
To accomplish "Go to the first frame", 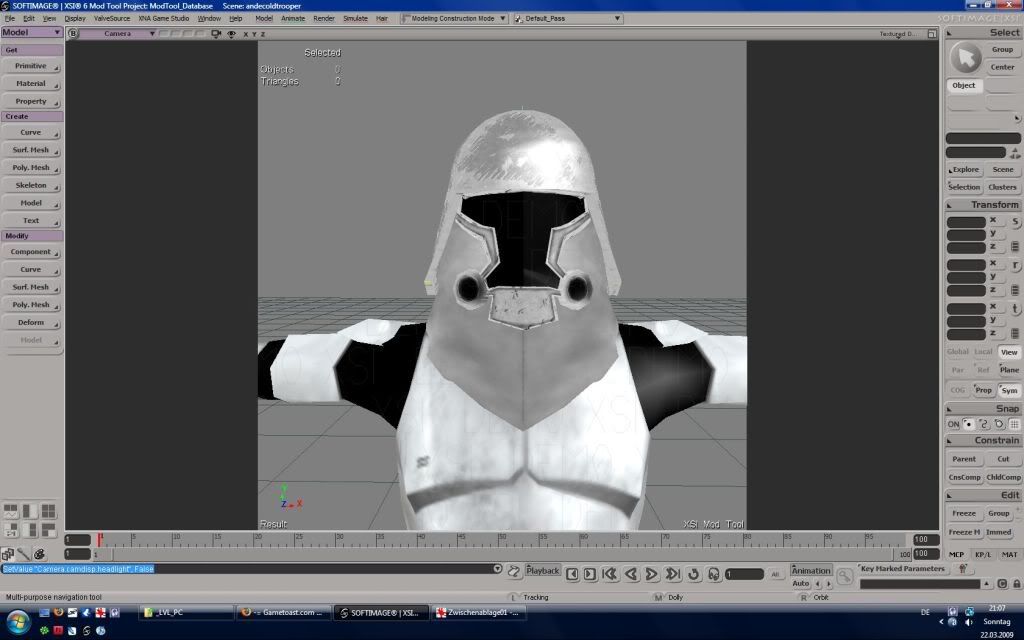I will [610, 574].
